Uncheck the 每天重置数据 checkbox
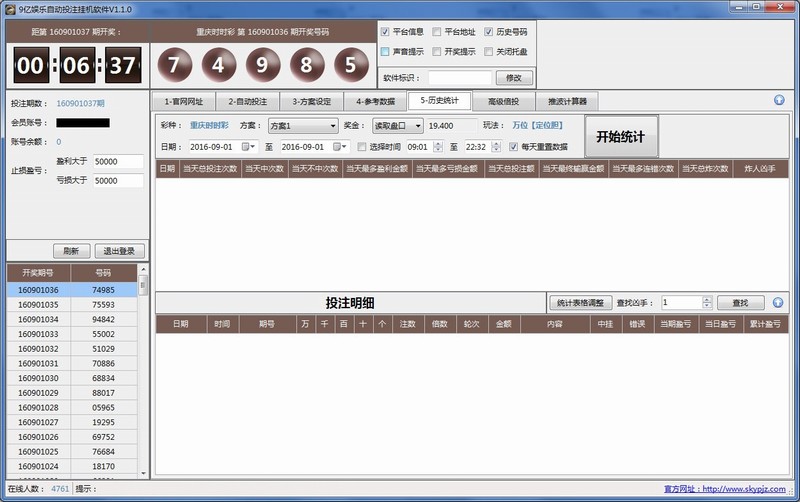Viewport: 800px width, 502px height. point(513,146)
